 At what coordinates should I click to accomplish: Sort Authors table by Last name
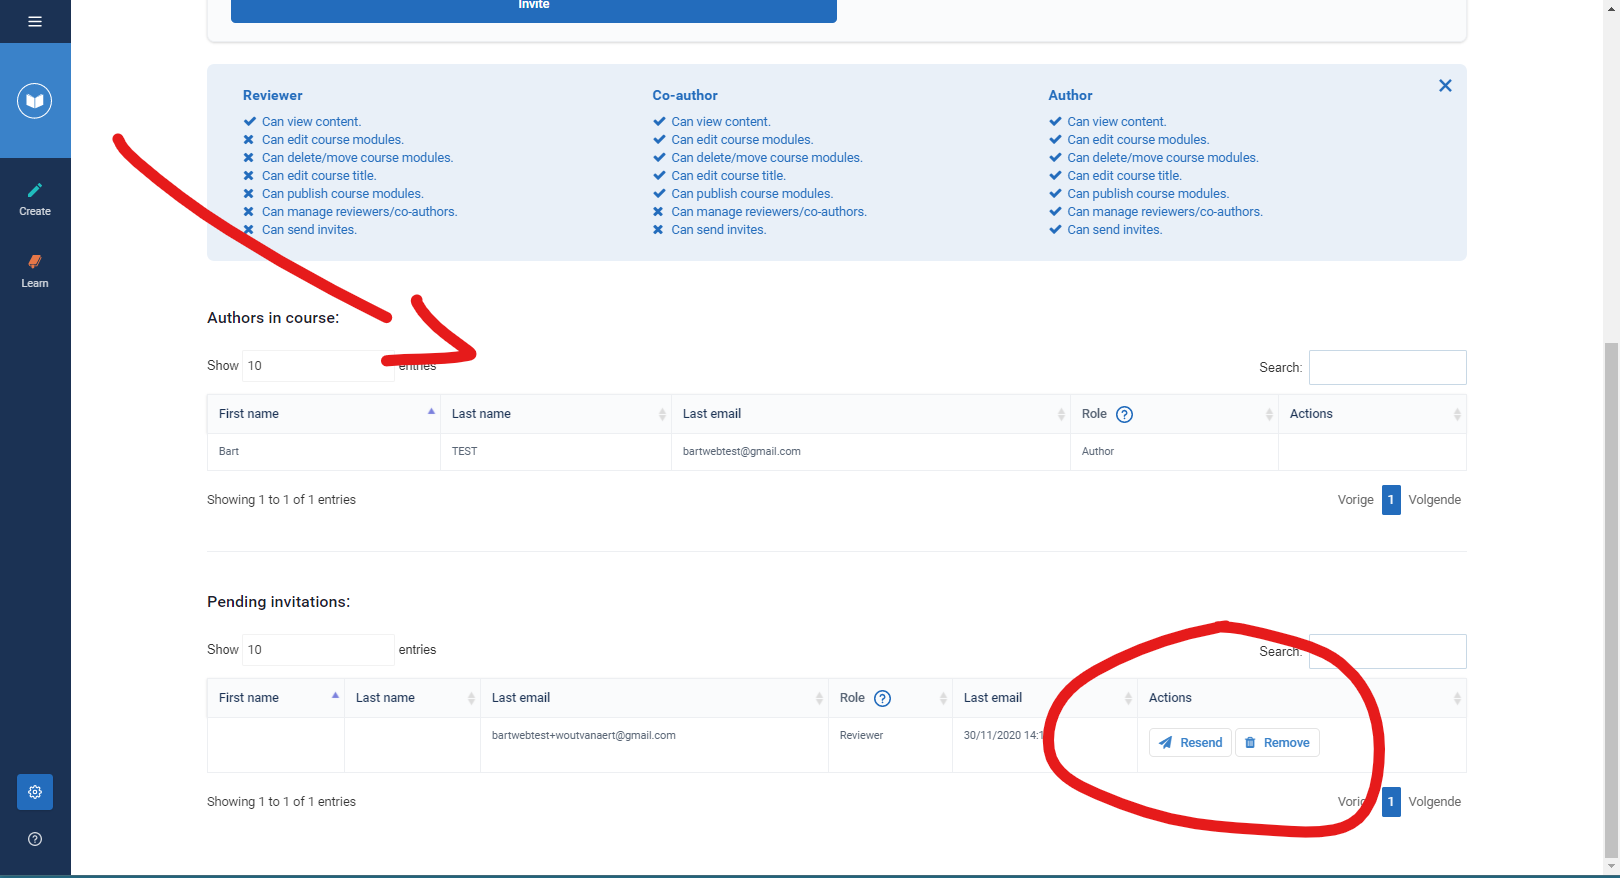coord(556,414)
